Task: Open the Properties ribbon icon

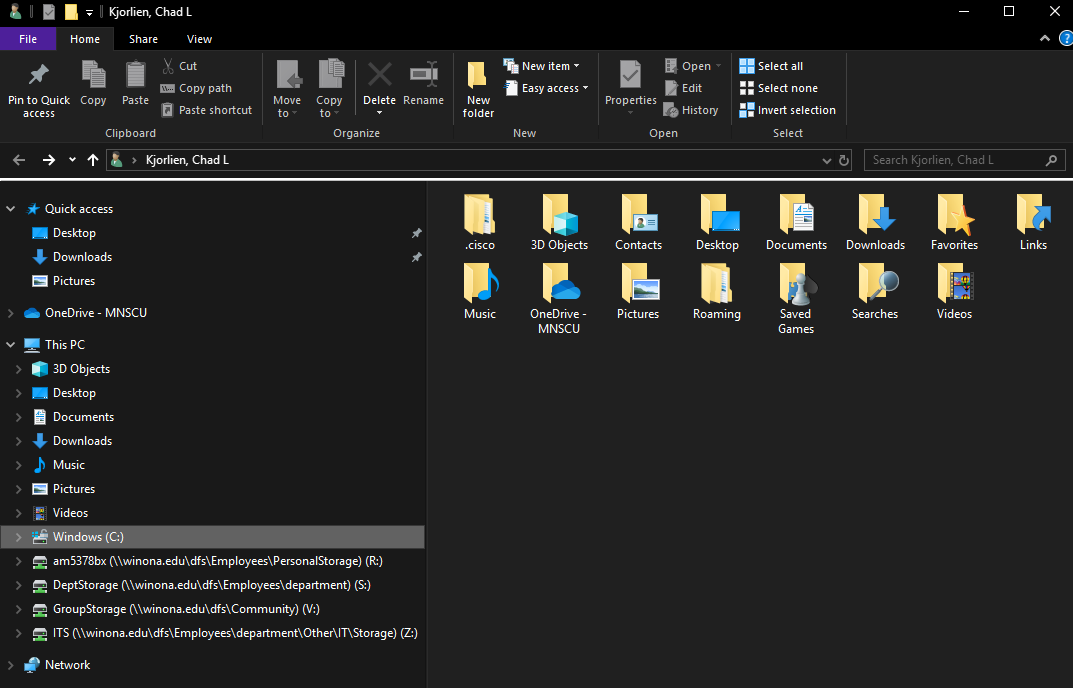Action: (630, 76)
